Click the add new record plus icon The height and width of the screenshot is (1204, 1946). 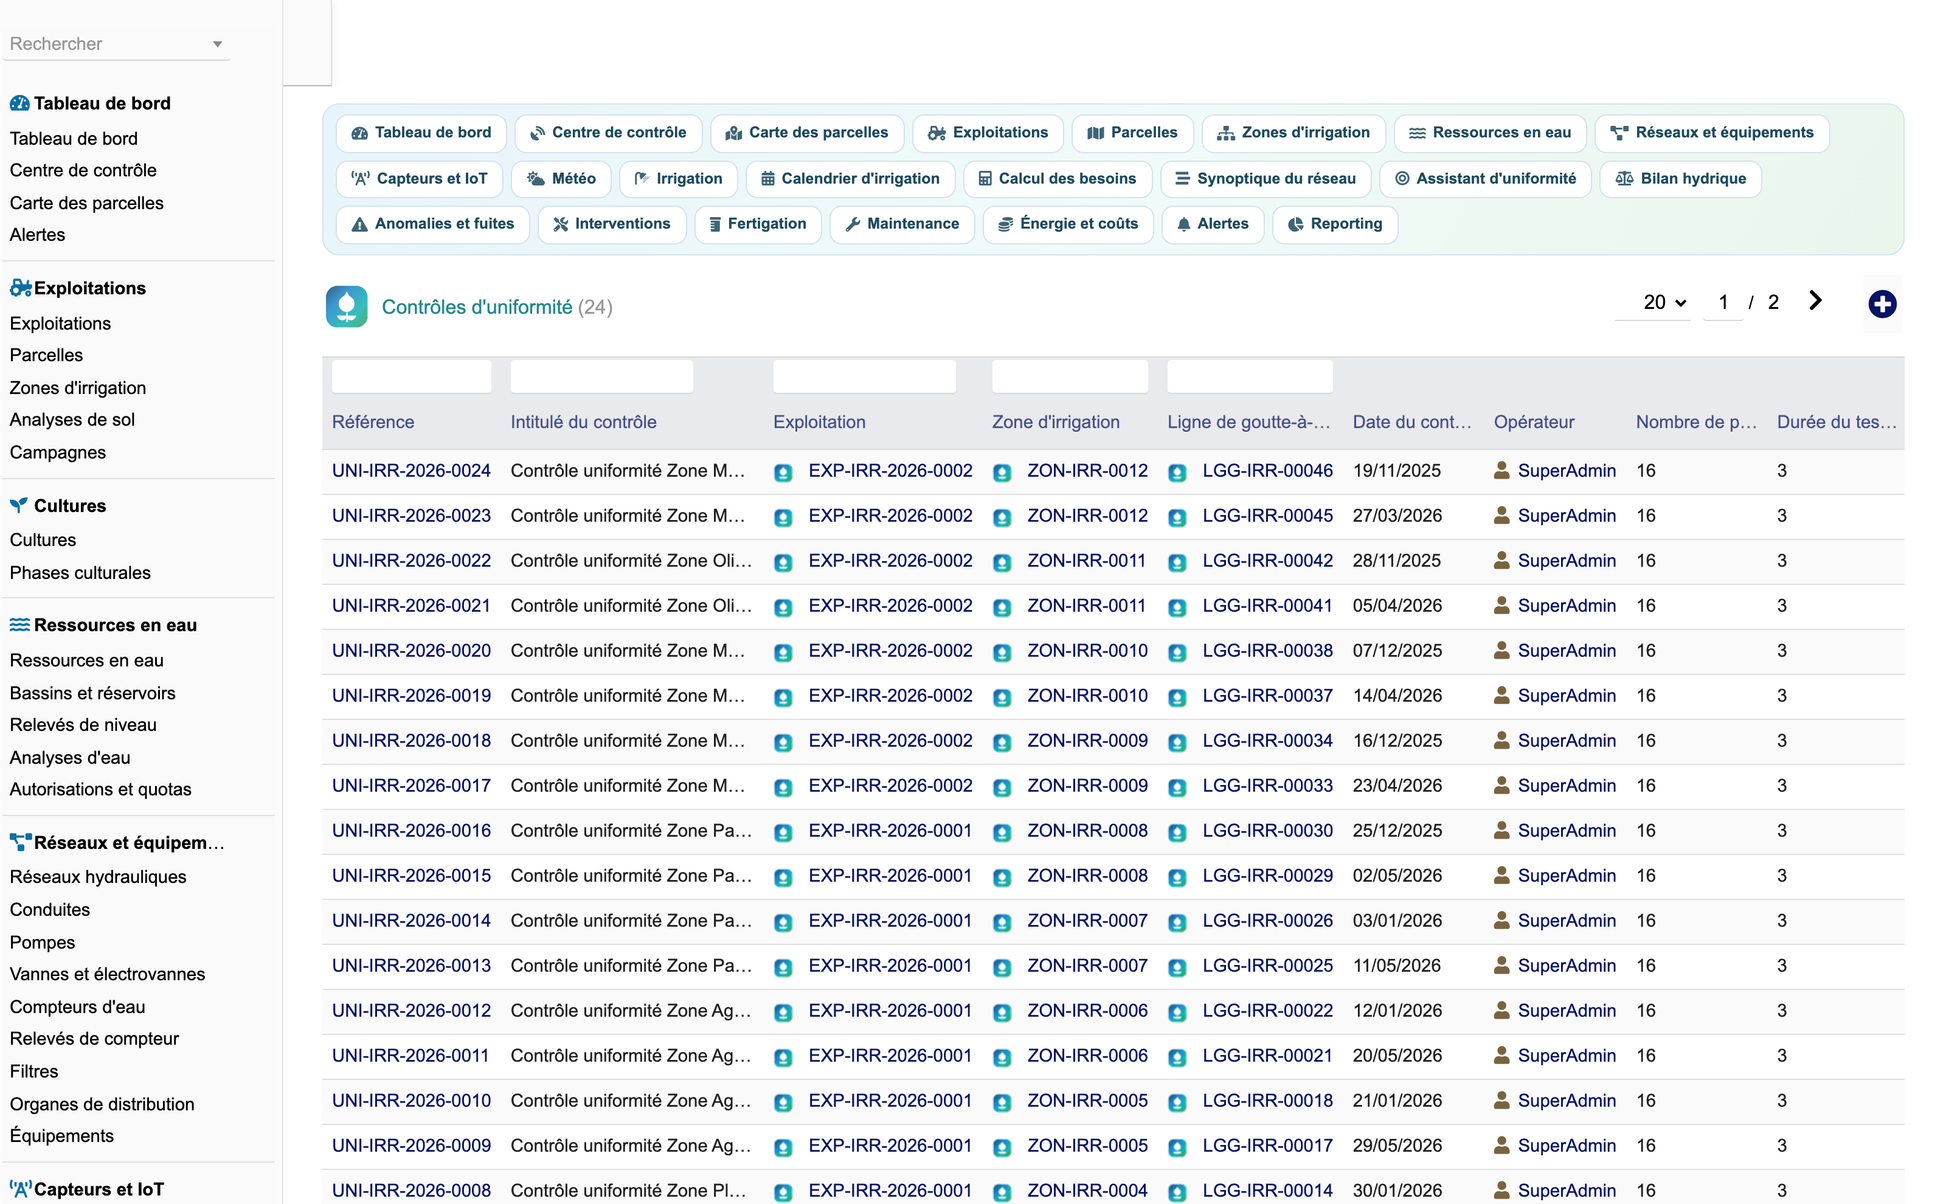tap(1882, 304)
